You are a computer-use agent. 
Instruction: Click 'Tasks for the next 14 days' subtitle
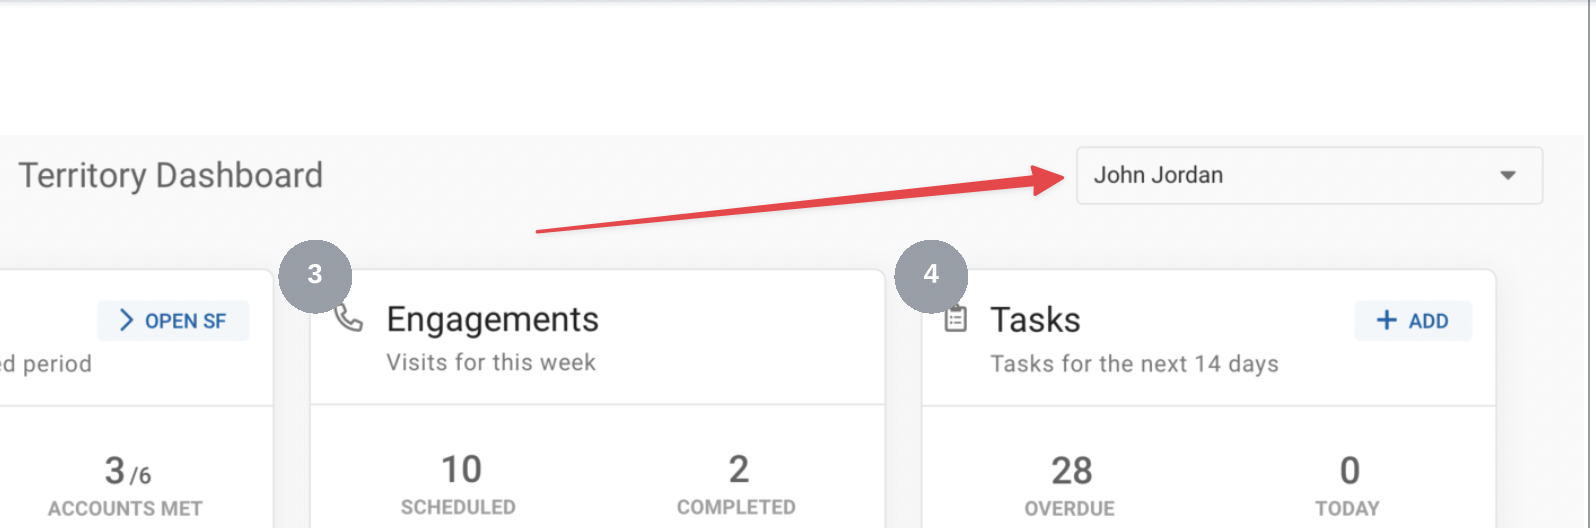point(1134,364)
